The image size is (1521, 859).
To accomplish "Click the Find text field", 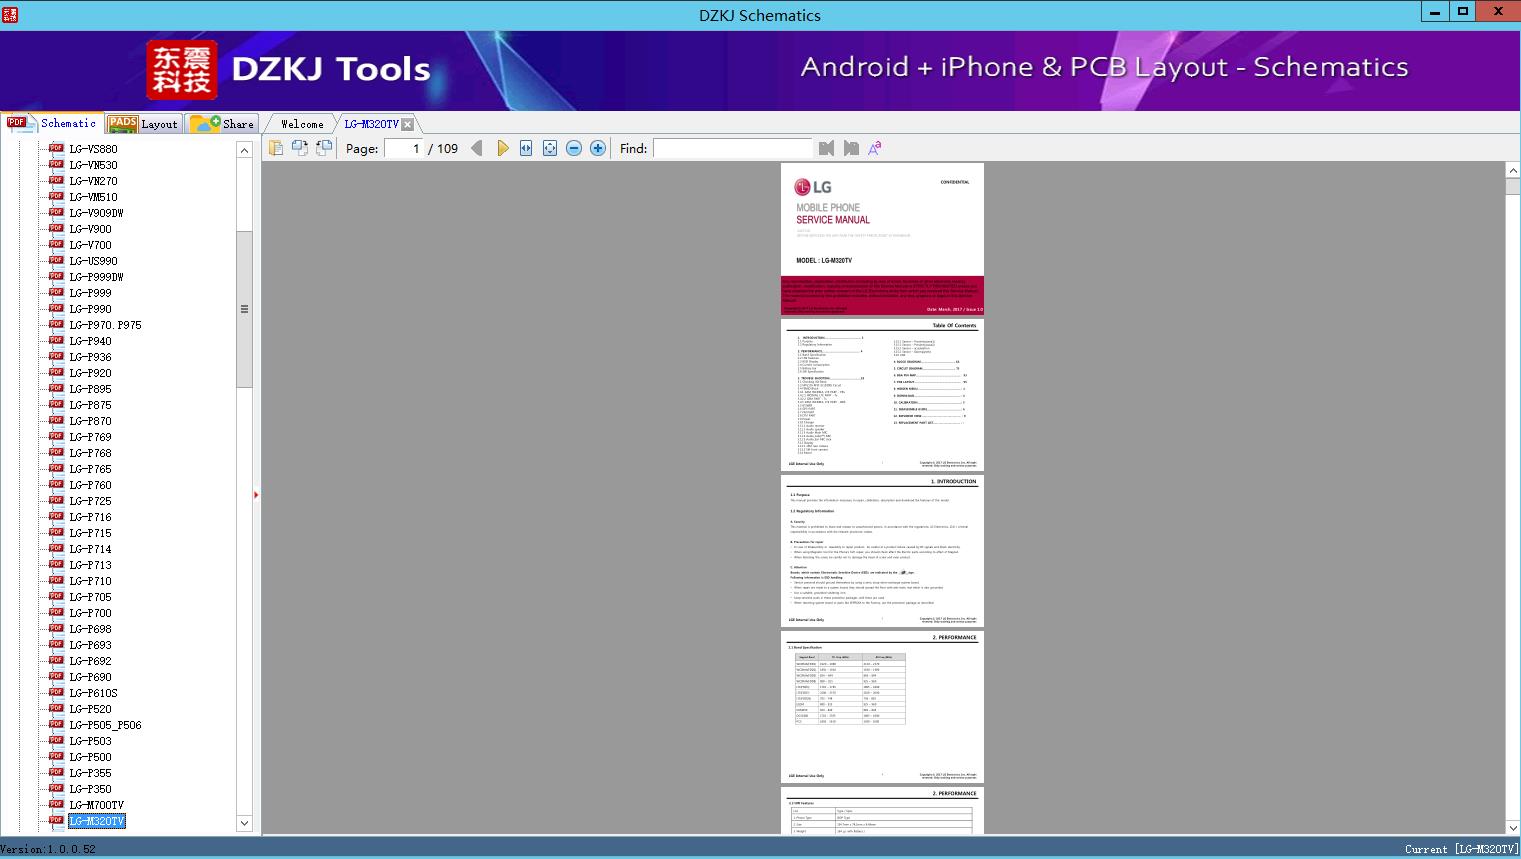I will pyautogui.click(x=733, y=148).
